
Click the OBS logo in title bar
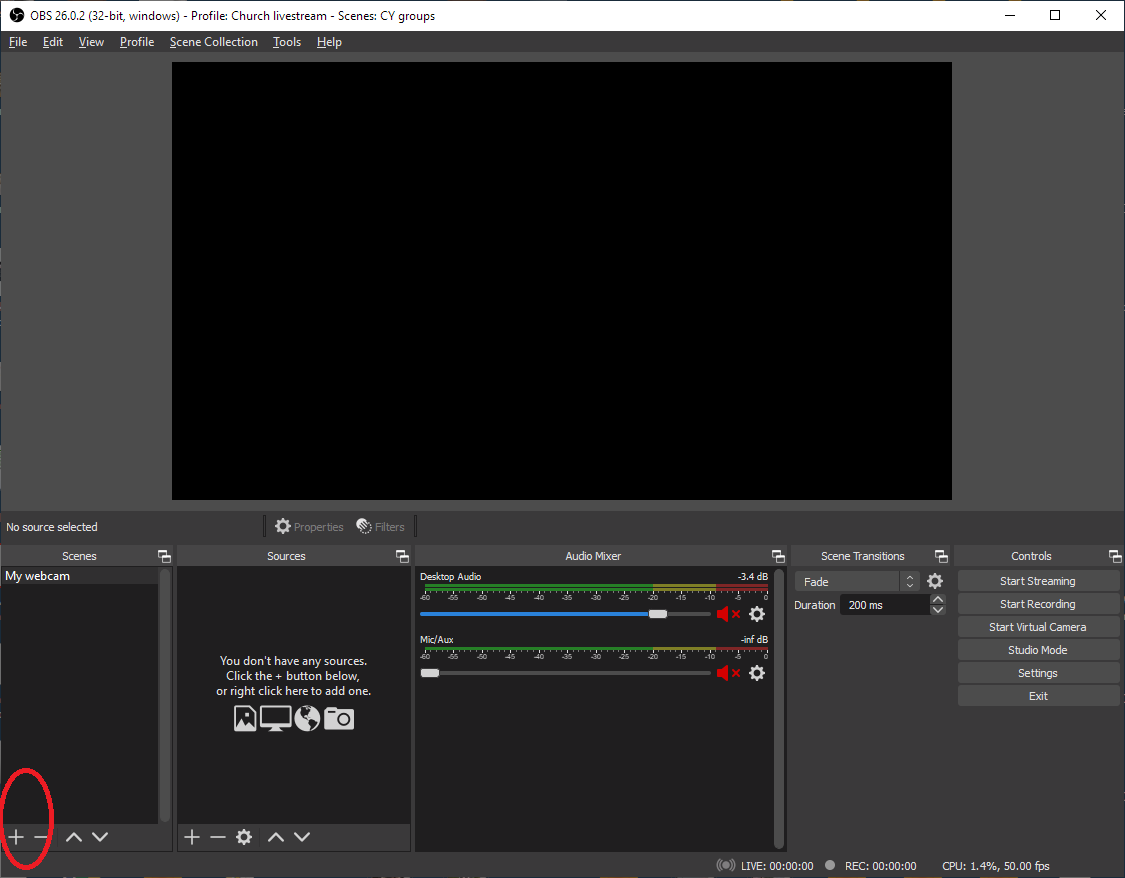coord(17,15)
